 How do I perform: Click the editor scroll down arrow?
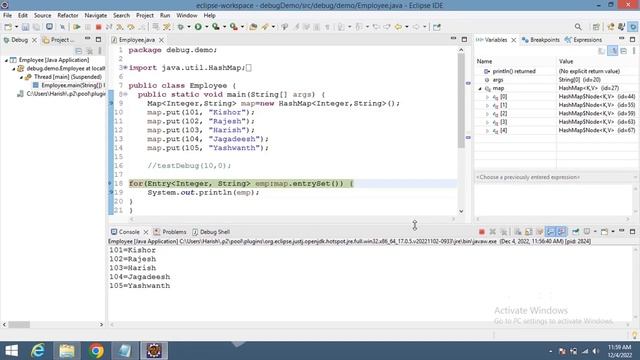[461, 211]
